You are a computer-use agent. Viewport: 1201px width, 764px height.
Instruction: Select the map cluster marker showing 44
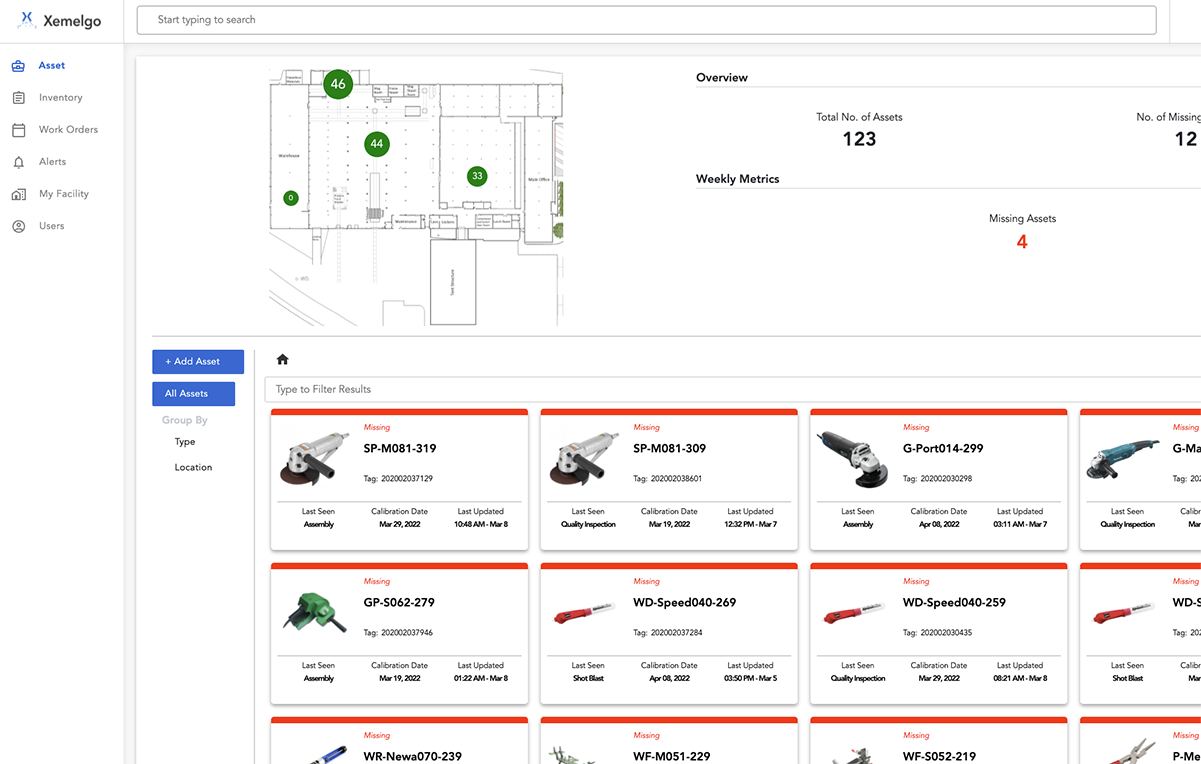[376, 144]
